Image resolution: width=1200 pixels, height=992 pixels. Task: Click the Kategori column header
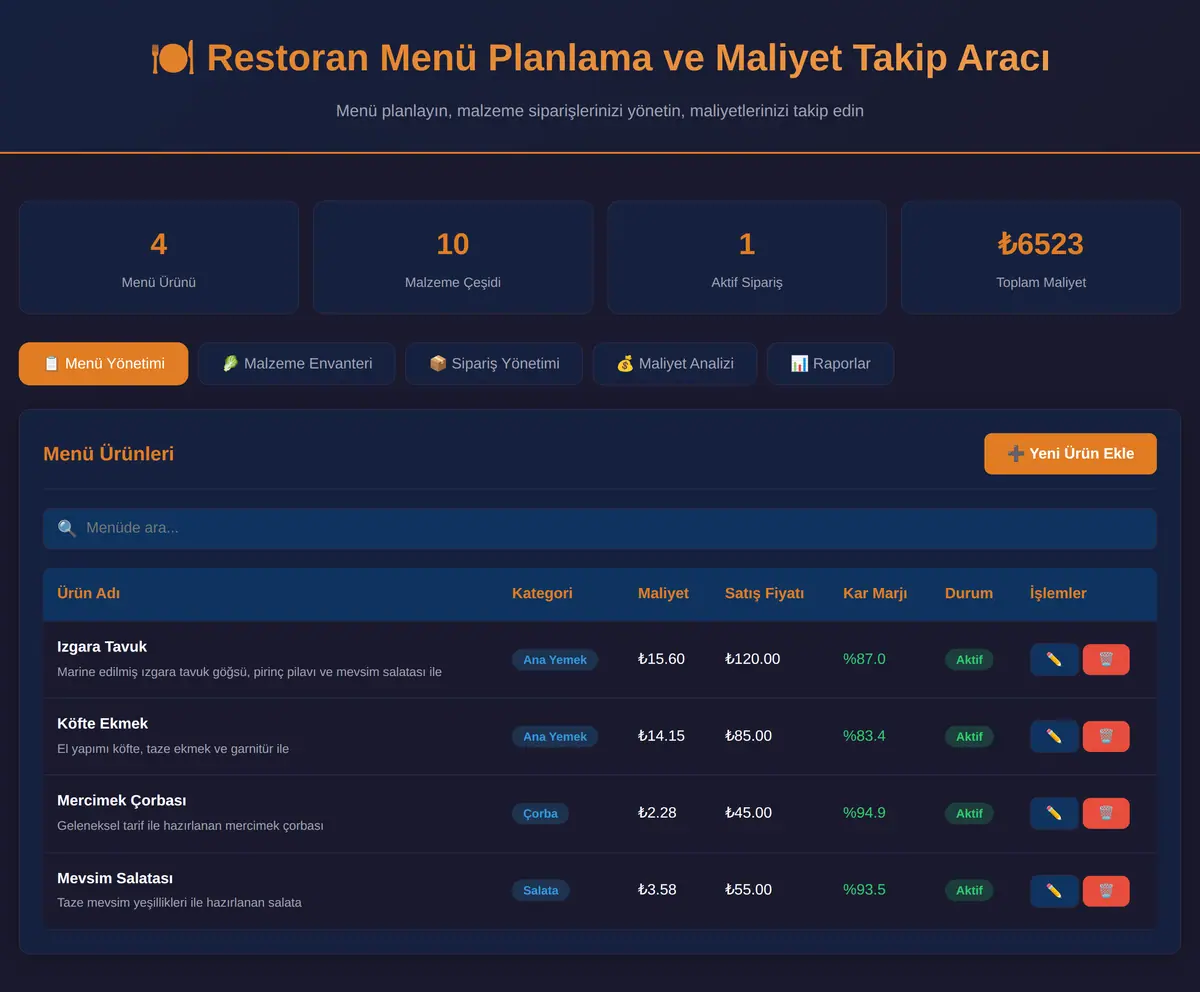pyautogui.click(x=542, y=593)
